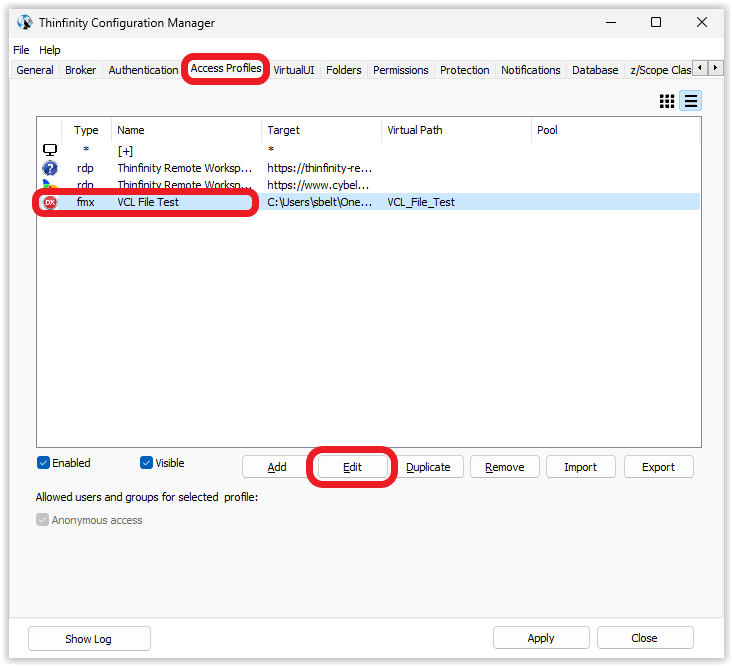Open the z/Scope Classic tab
732x666 pixels.
click(659, 70)
